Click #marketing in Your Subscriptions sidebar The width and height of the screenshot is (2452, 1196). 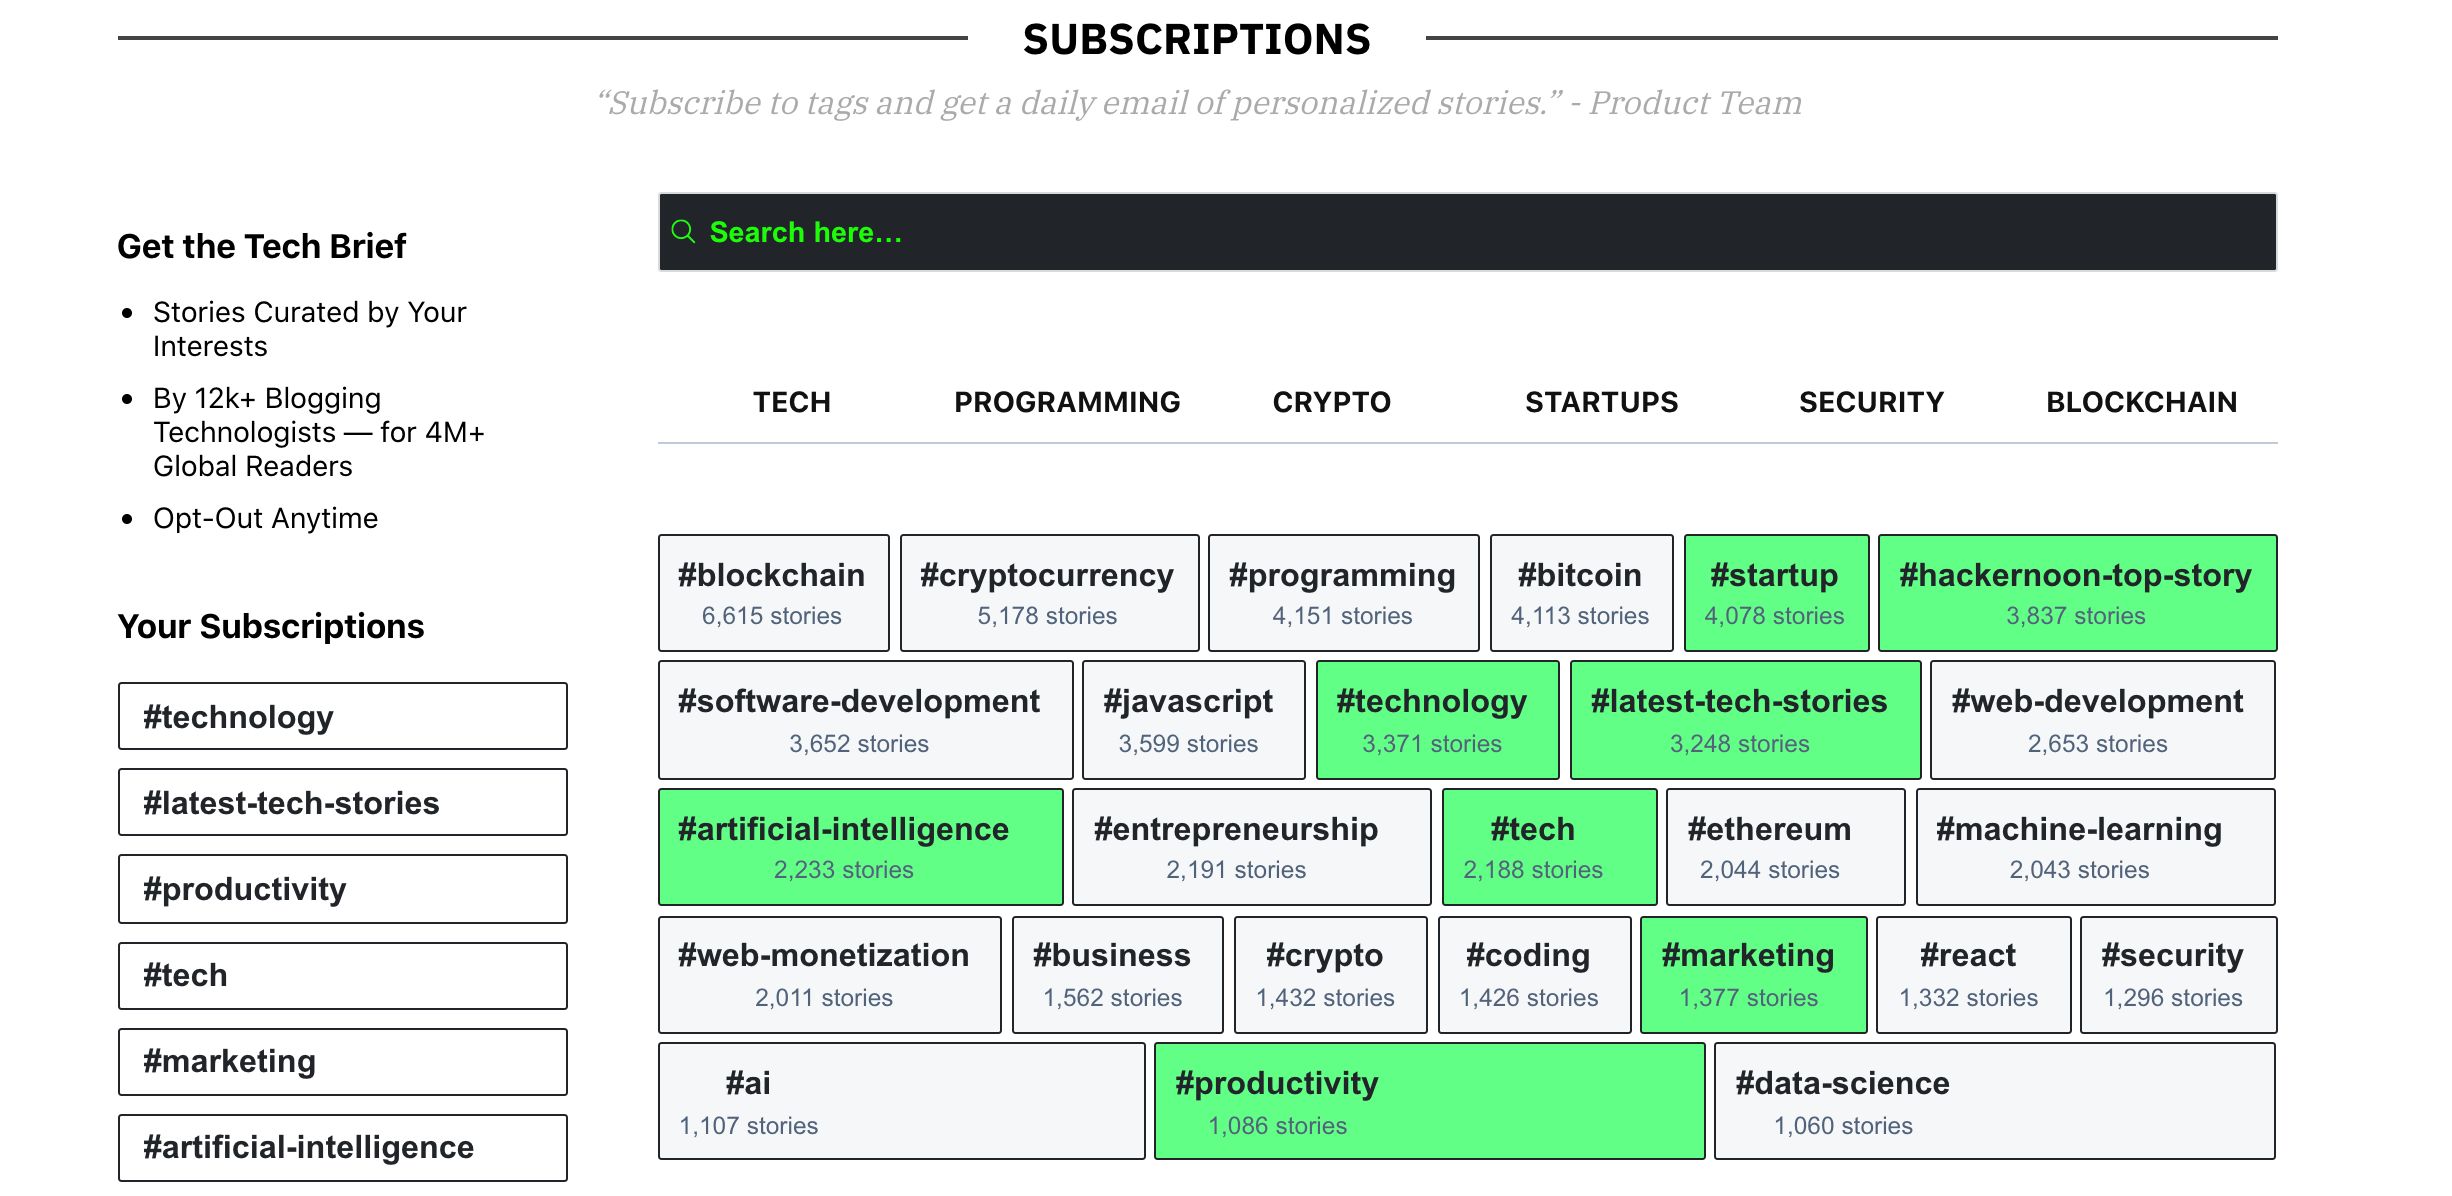342,1061
